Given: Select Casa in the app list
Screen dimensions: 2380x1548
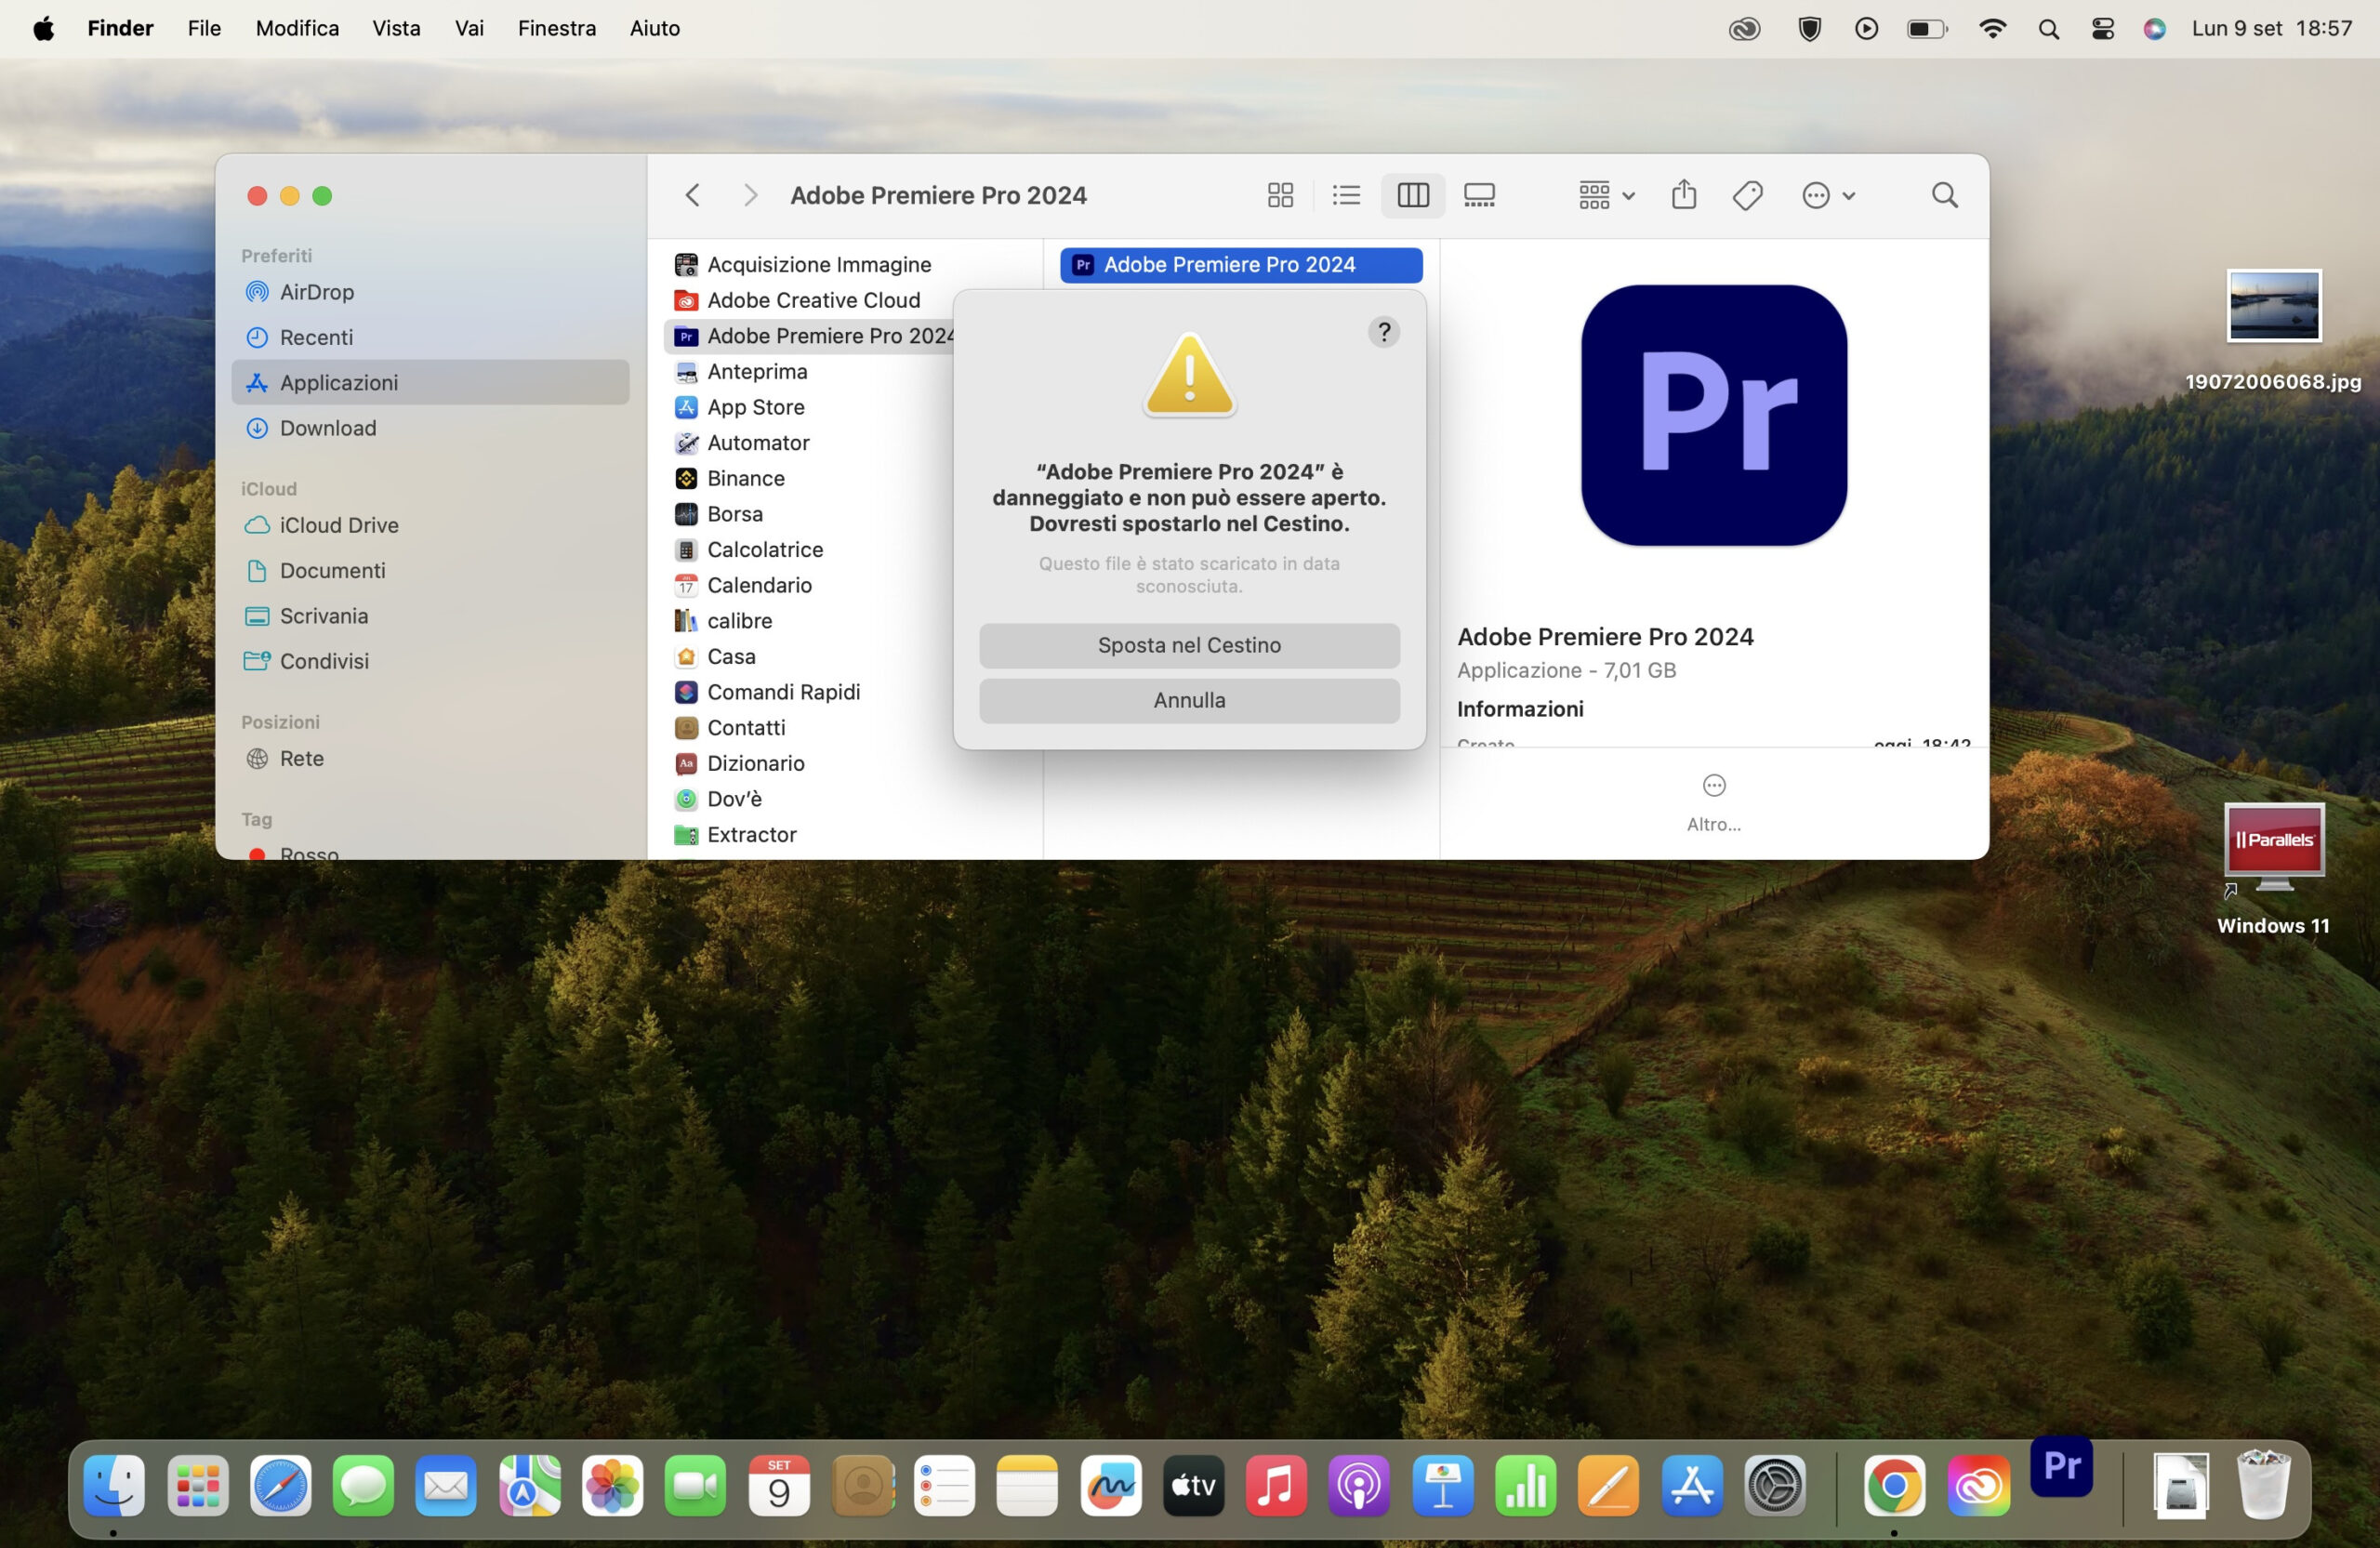Looking at the screenshot, I should pyautogui.click(x=810, y=656).
